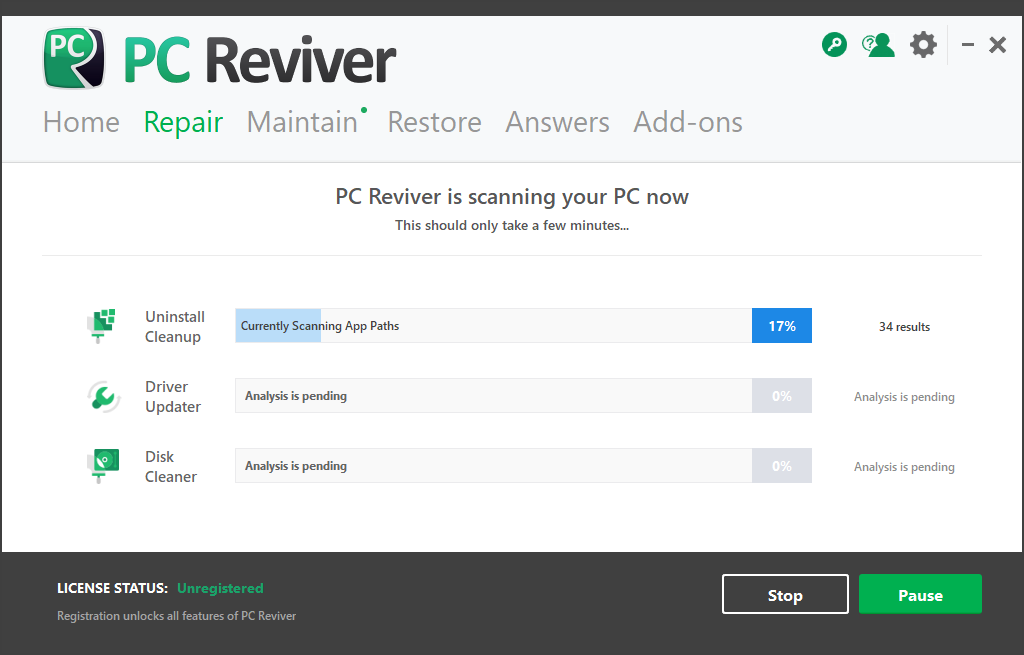Open the help and support person icon
Image resolution: width=1024 pixels, height=655 pixels.
pos(878,45)
